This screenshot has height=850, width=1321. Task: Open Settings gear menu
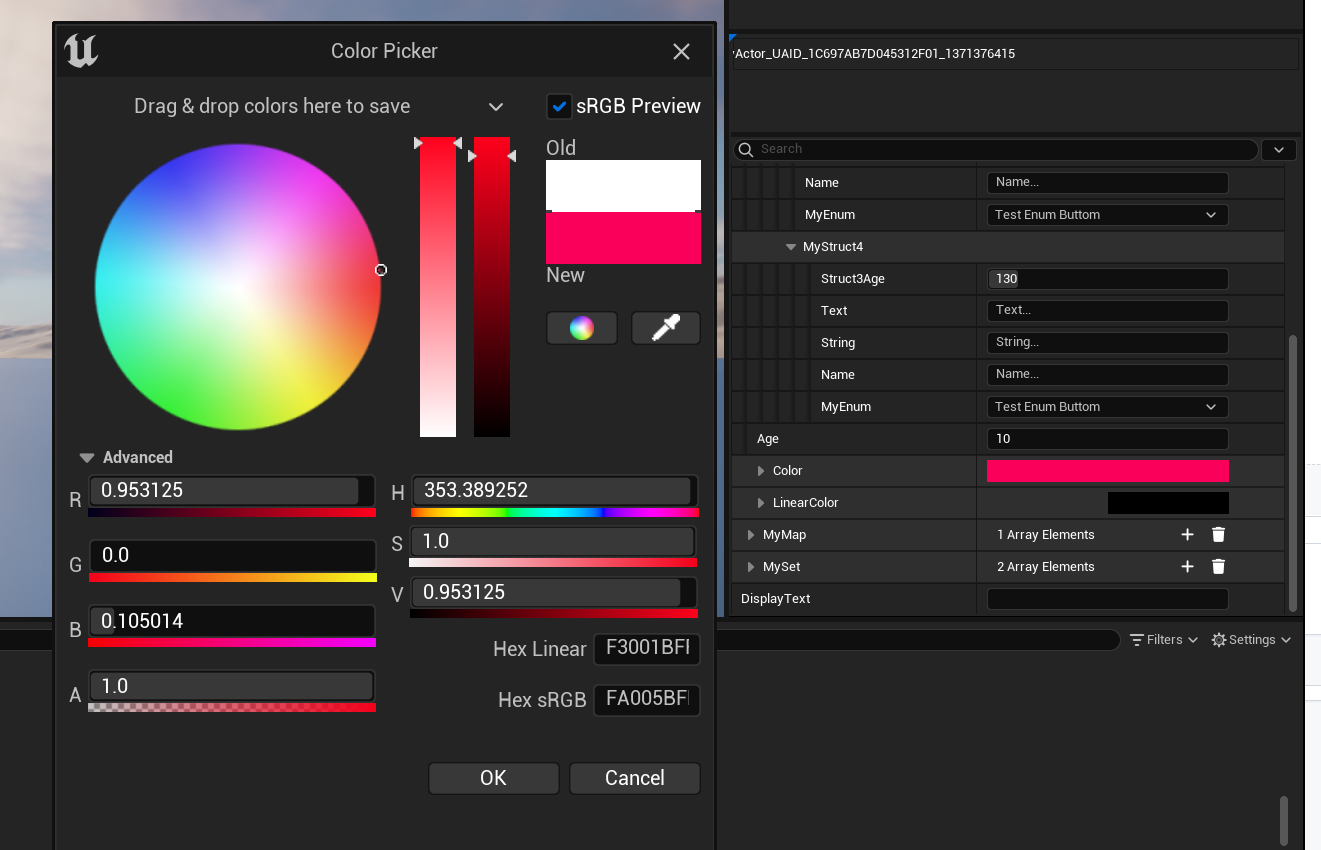(1251, 640)
